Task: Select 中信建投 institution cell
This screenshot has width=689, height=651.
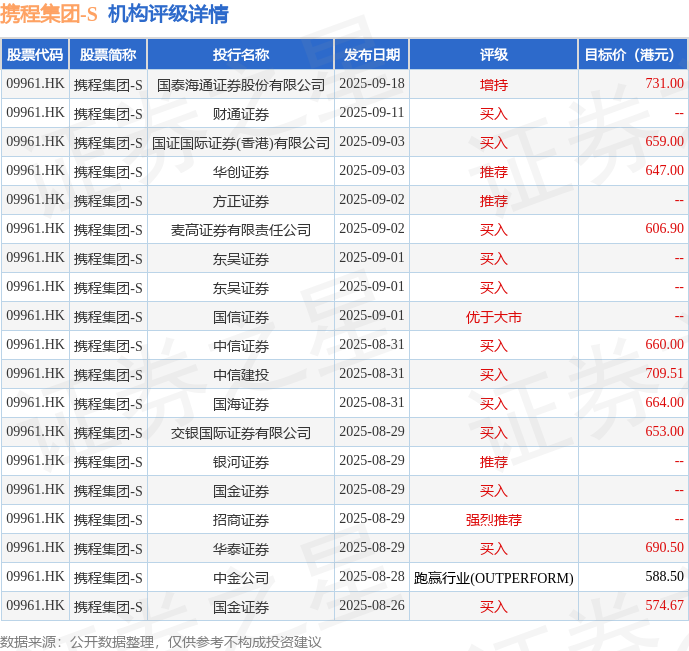Action: (241, 375)
